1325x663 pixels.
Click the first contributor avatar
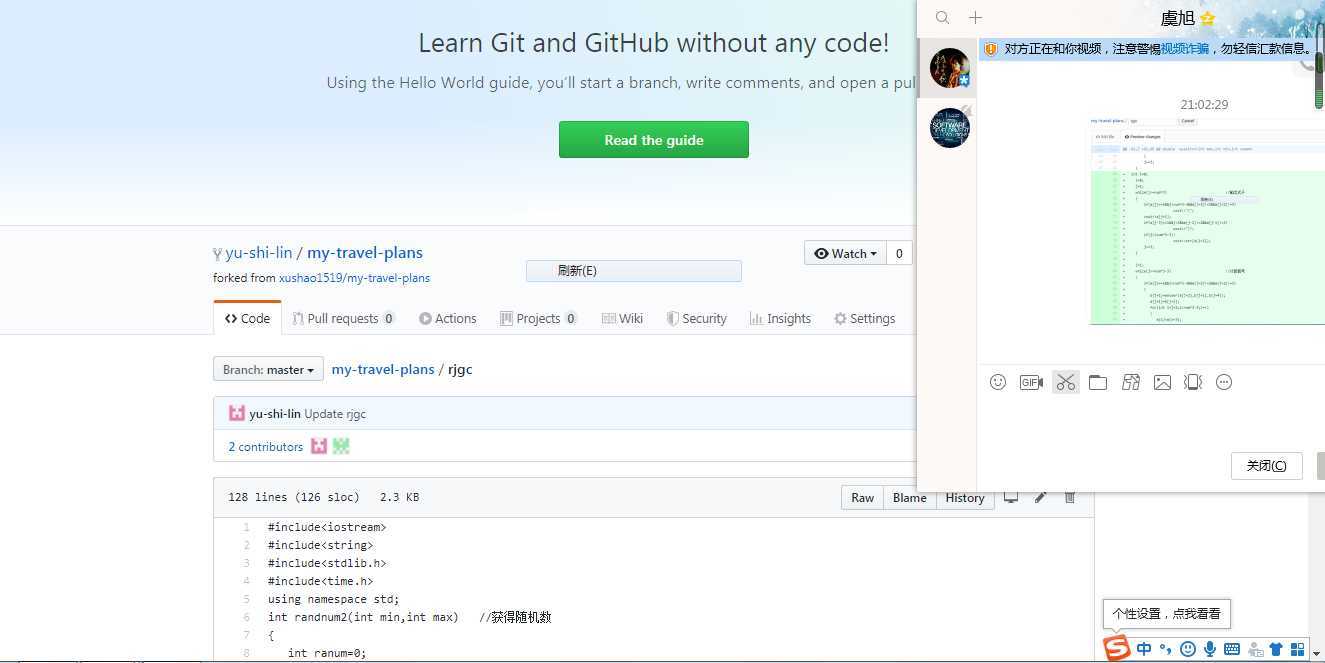[x=319, y=446]
